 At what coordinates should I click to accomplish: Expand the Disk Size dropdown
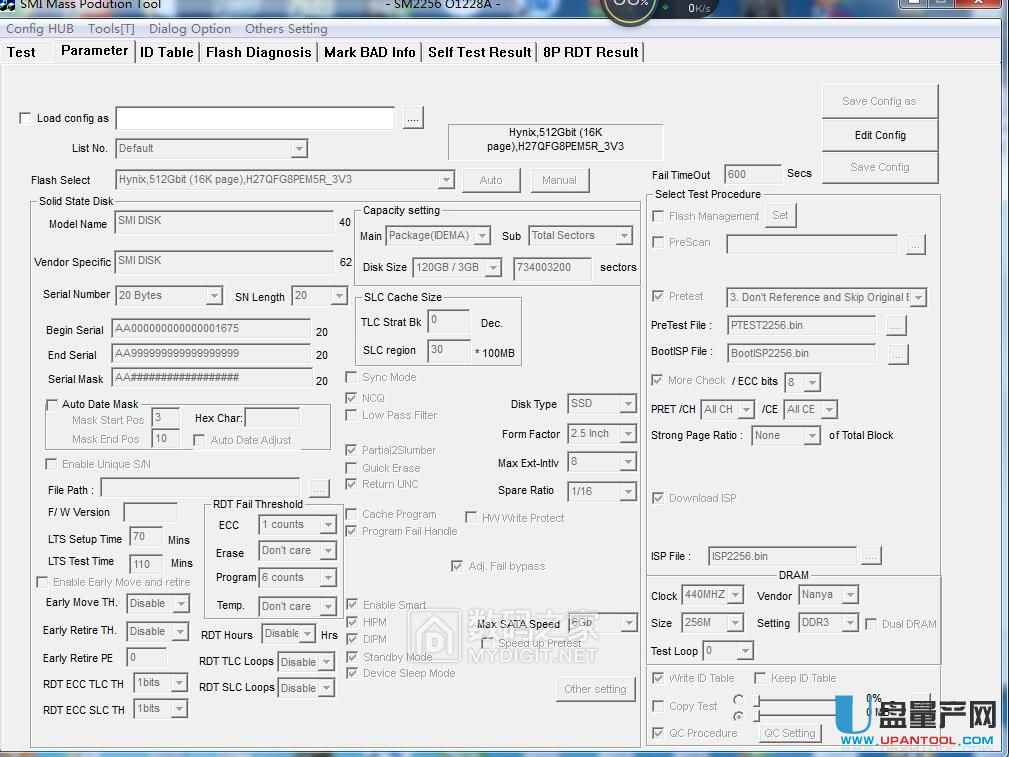492,268
